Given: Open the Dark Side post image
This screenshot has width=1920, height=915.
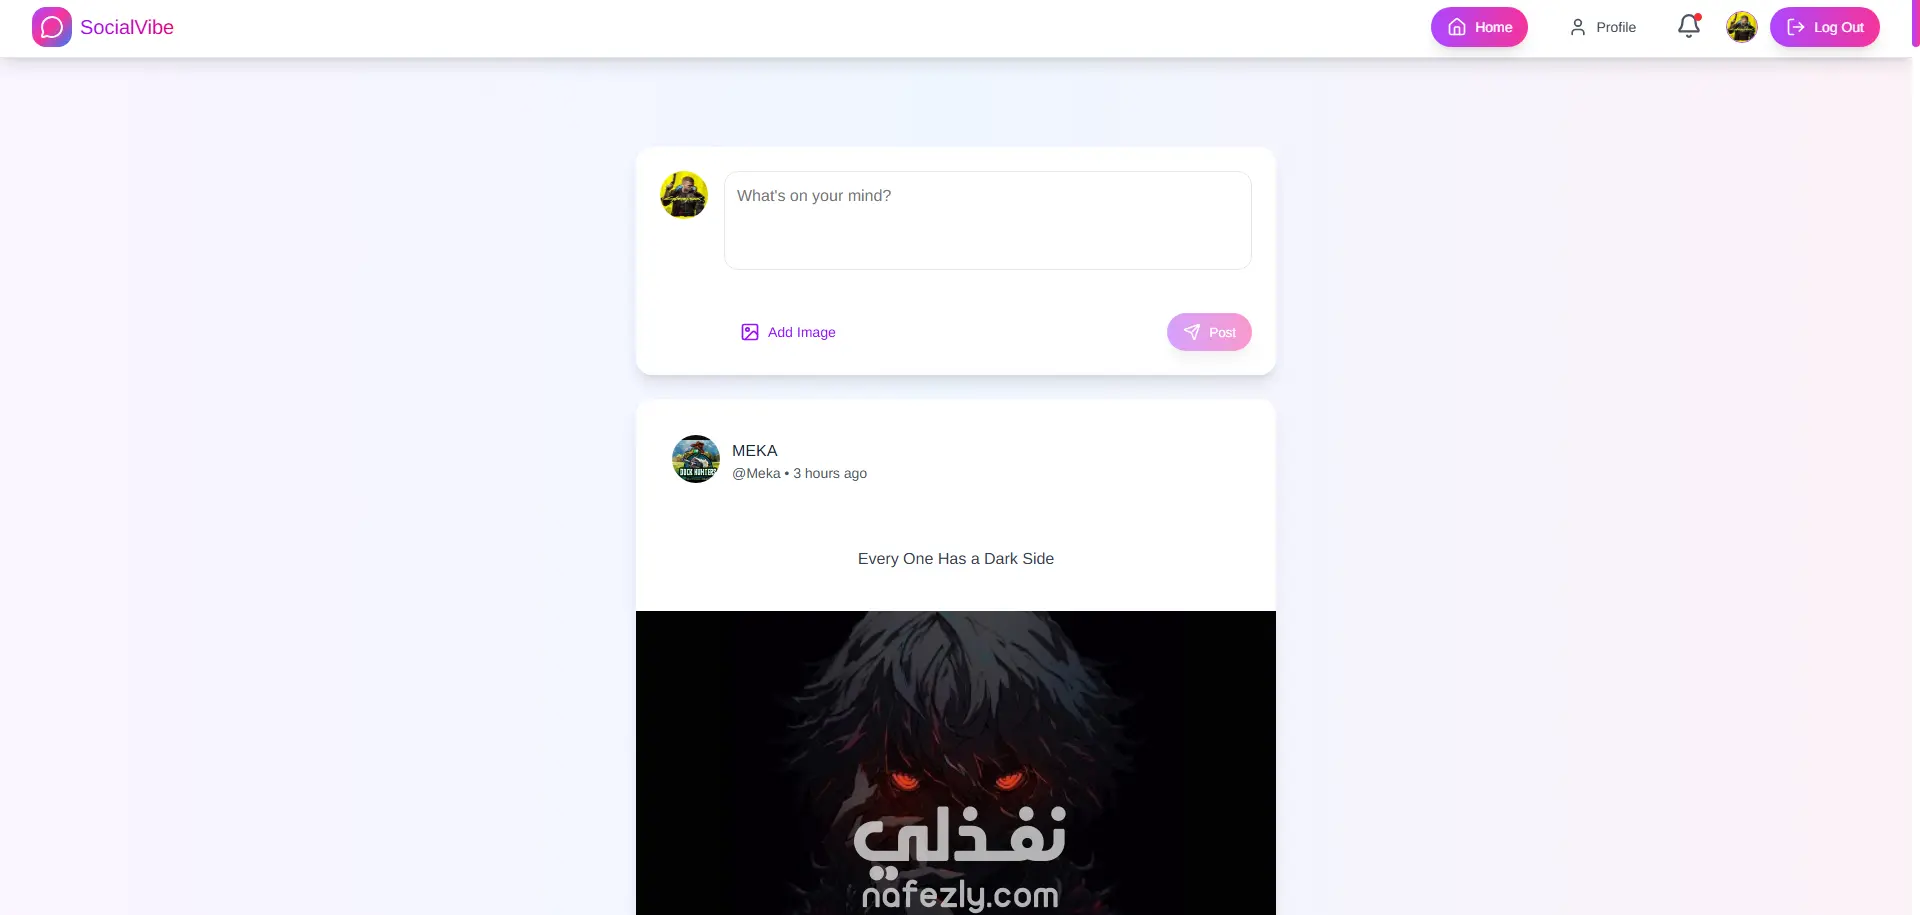Looking at the screenshot, I should click(x=956, y=763).
